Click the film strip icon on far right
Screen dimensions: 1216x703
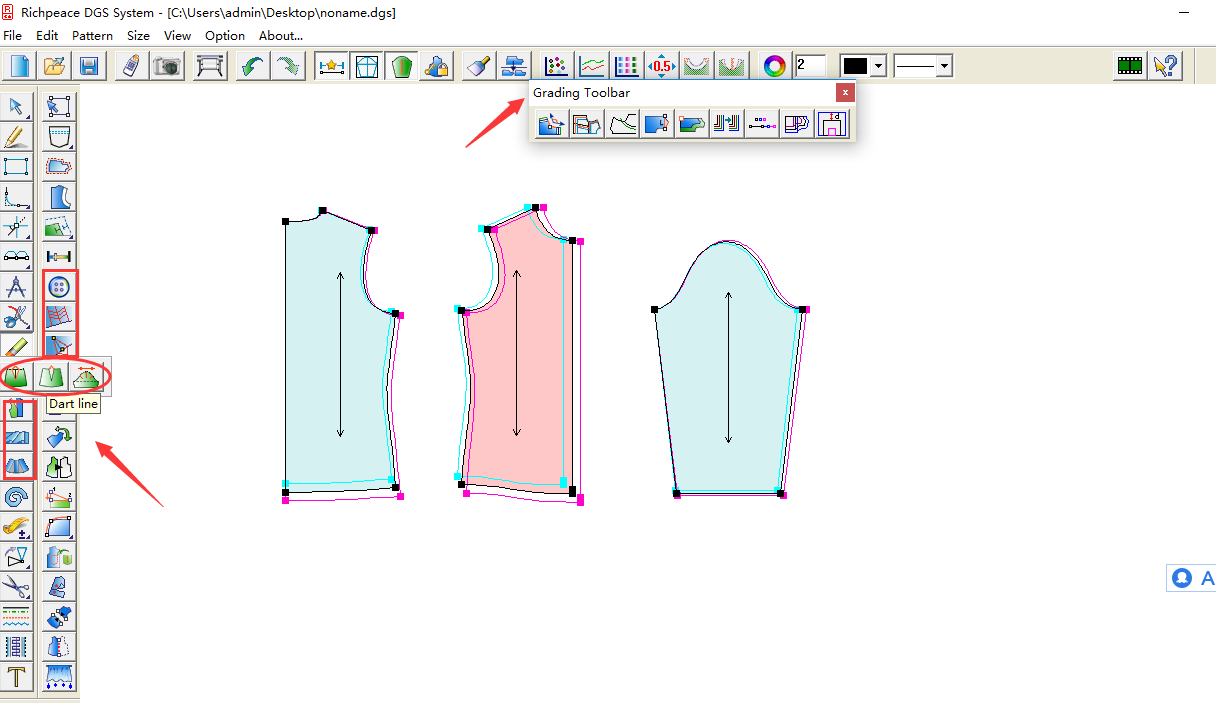click(x=1130, y=65)
